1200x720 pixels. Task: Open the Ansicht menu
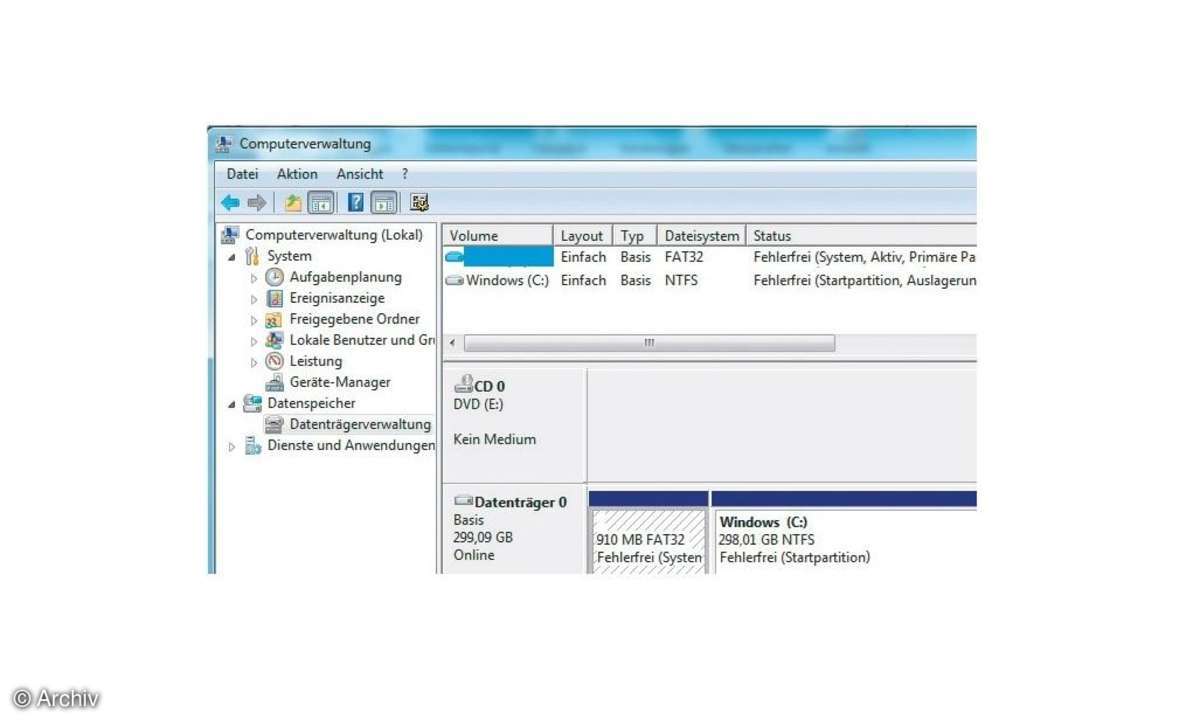360,174
